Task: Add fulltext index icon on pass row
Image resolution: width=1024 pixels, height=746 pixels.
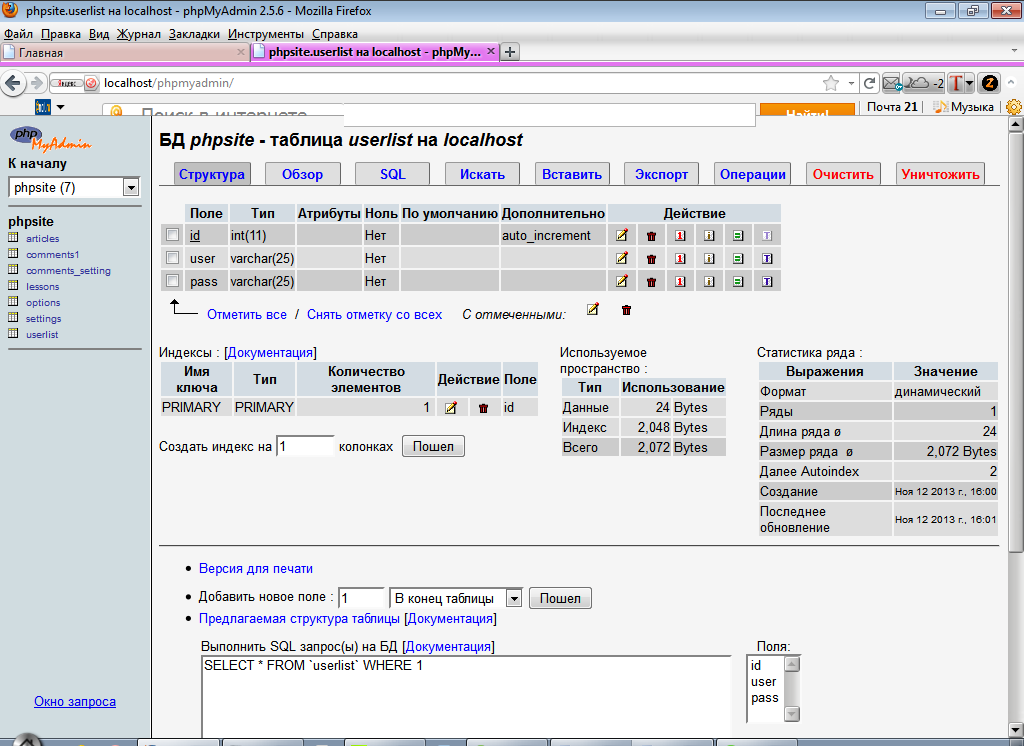Action: point(767,282)
